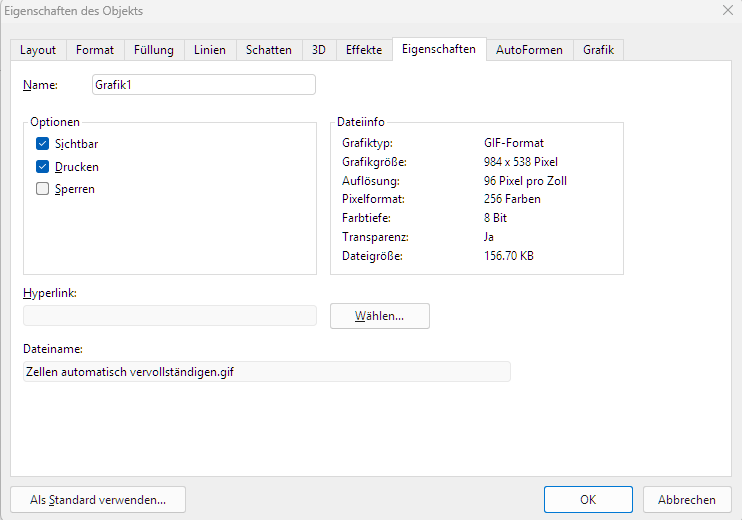Click the Dateiname field with the GIF filename
This screenshot has width=742, height=520.
coord(266,372)
